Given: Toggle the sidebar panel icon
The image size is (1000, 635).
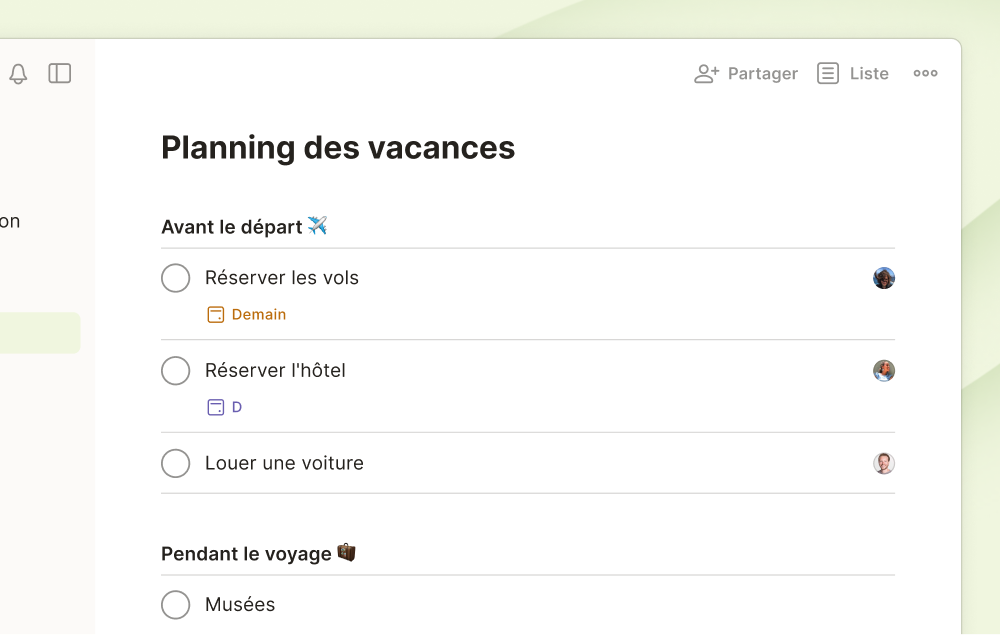Looking at the screenshot, I should (60, 73).
